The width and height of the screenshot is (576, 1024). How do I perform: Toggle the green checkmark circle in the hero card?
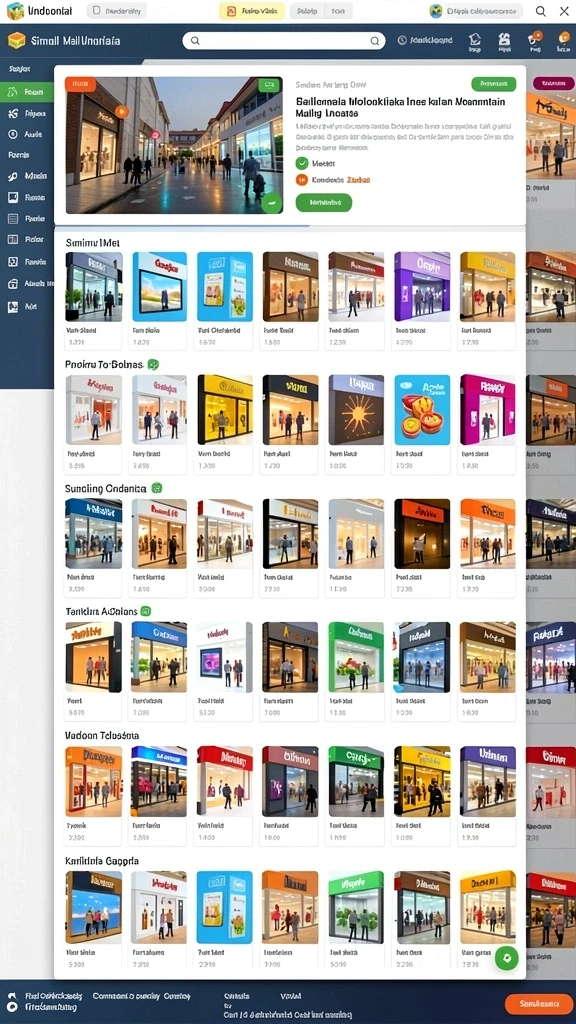point(302,163)
